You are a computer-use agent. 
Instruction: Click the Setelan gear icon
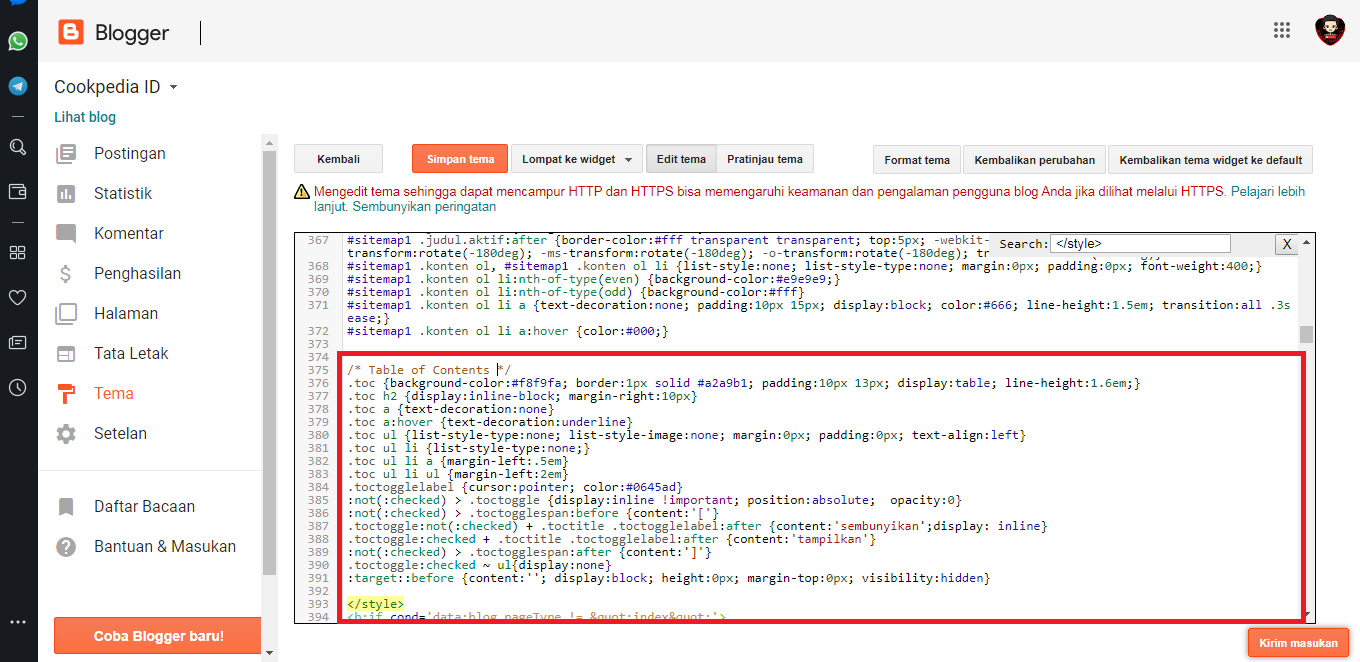(66, 434)
